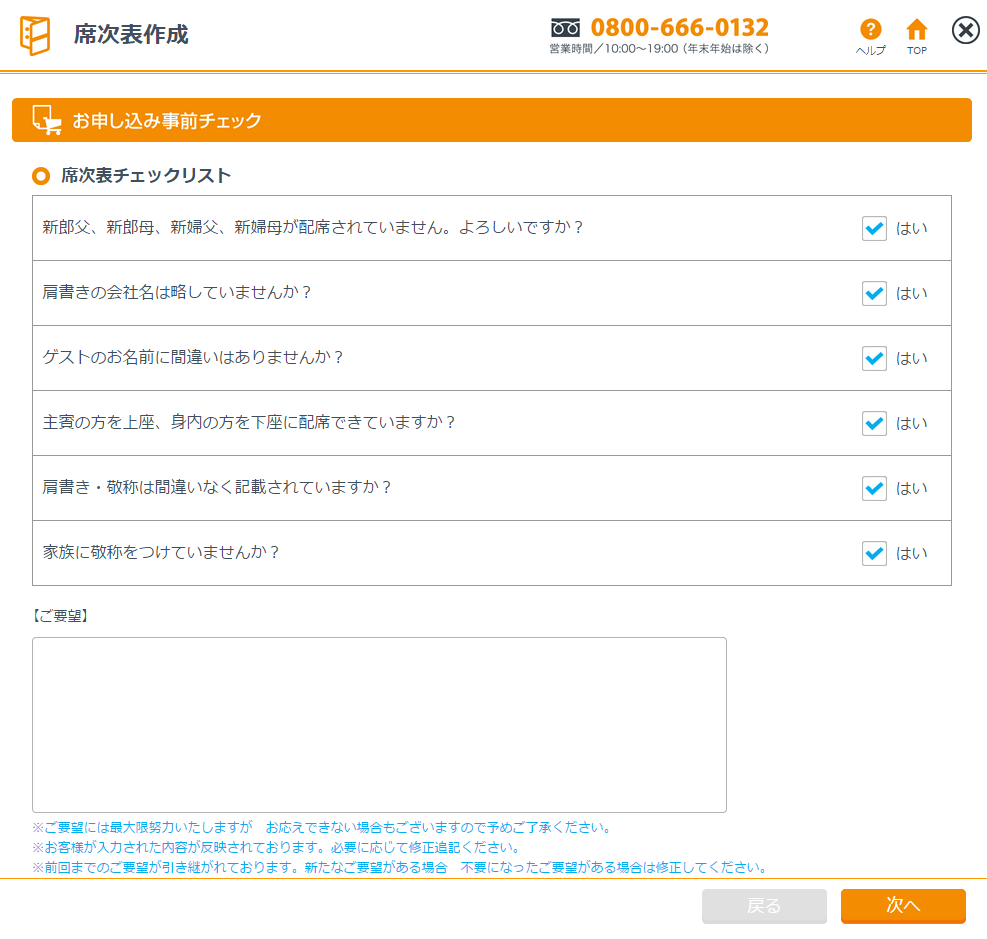The width and height of the screenshot is (987, 939).
Task: Open the ヘルプ help icon
Action: (870, 30)
